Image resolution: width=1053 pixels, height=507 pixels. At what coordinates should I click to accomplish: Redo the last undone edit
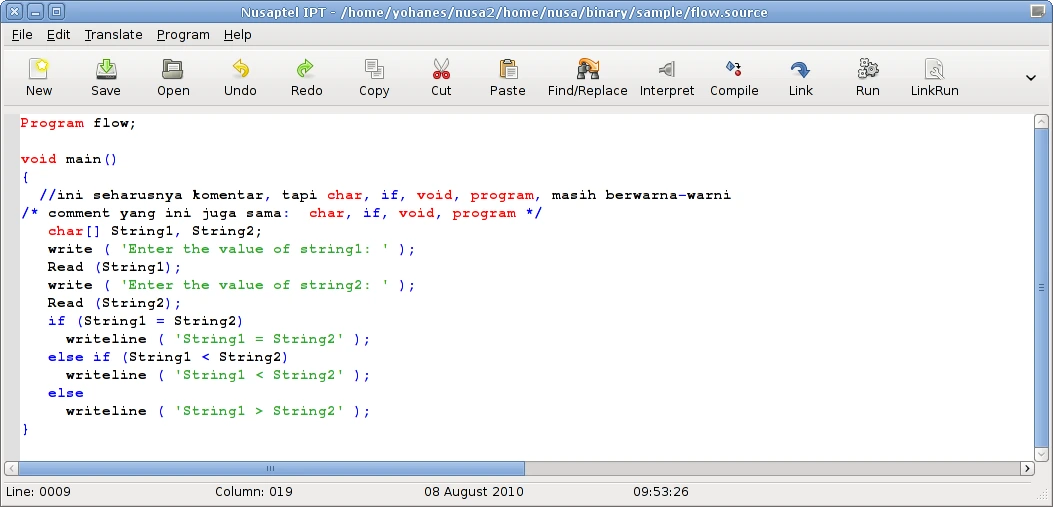coord(306,77)
